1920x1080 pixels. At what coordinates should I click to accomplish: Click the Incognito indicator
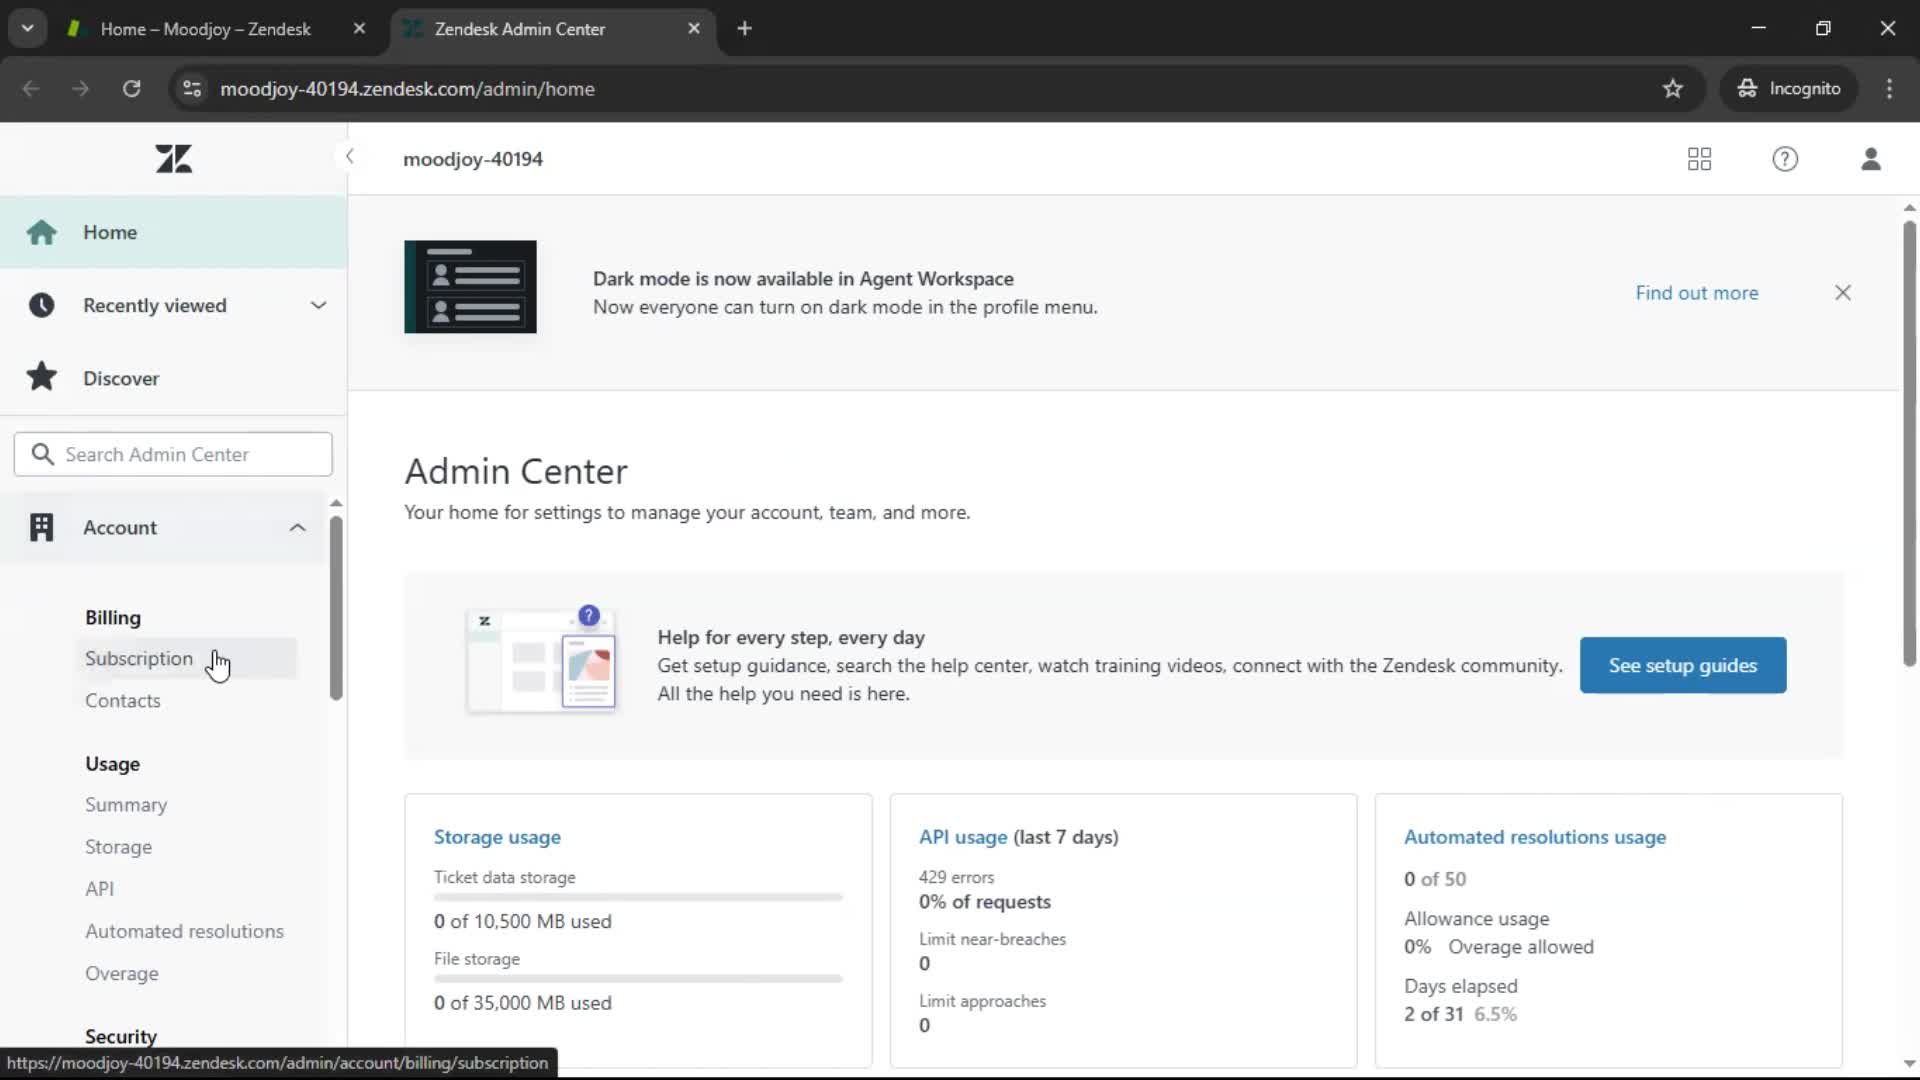point(1789,89)
